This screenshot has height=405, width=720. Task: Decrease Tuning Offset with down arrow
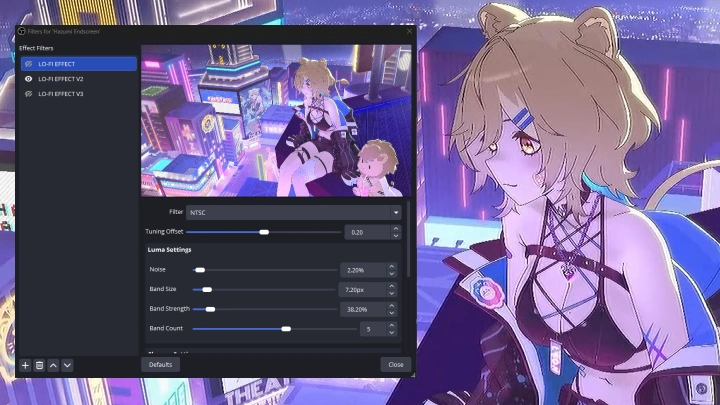396,236
